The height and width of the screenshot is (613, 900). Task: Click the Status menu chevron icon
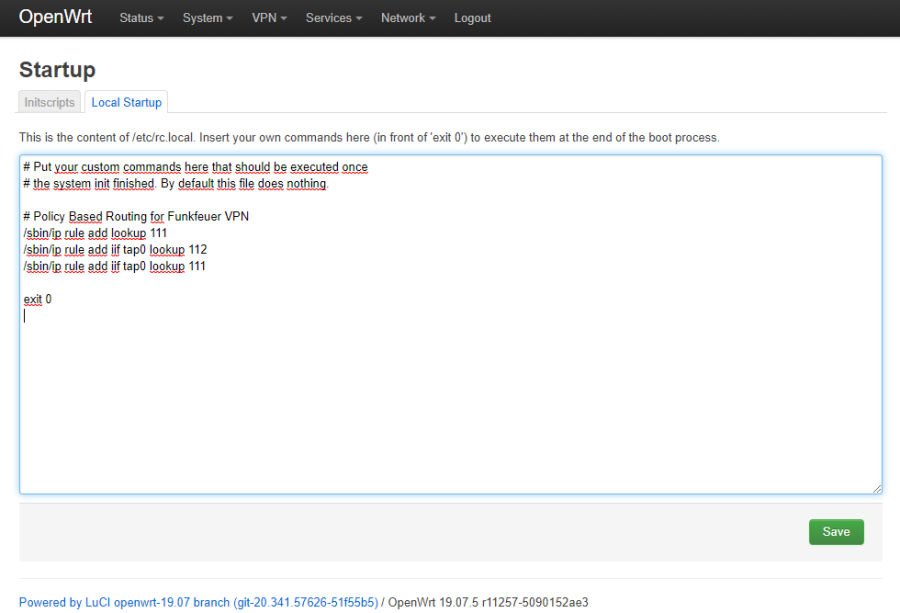click(x=160, y=18)
